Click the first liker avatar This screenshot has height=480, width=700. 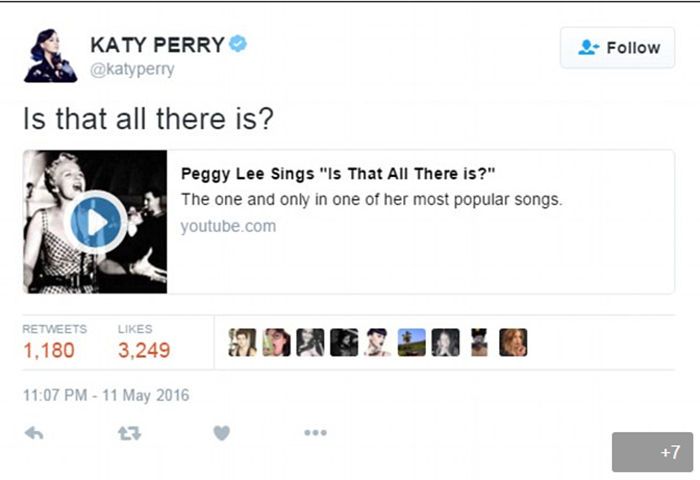tap(242, 343)
